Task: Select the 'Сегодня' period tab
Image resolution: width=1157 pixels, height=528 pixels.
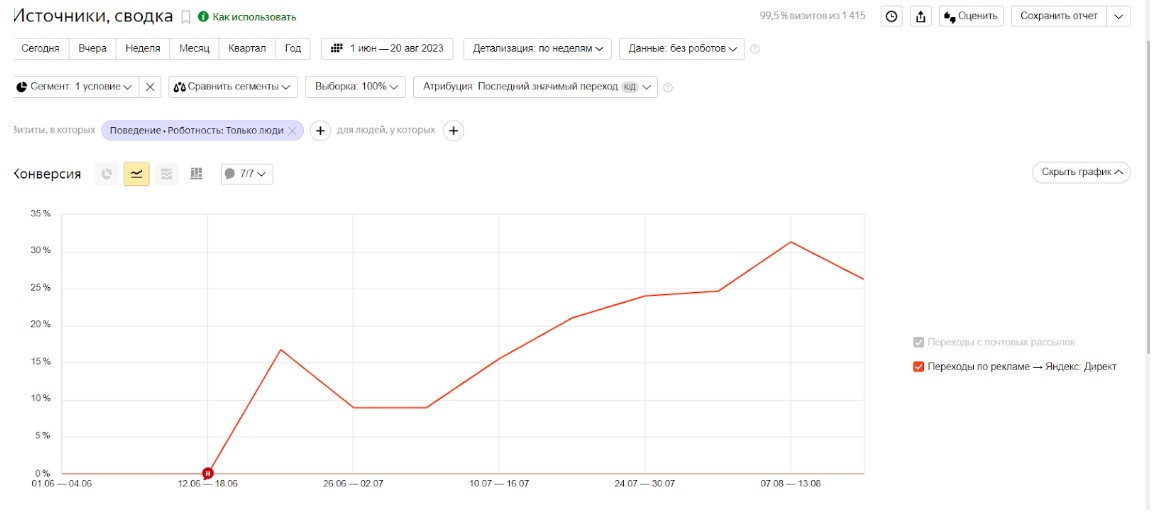Action: 41,49
